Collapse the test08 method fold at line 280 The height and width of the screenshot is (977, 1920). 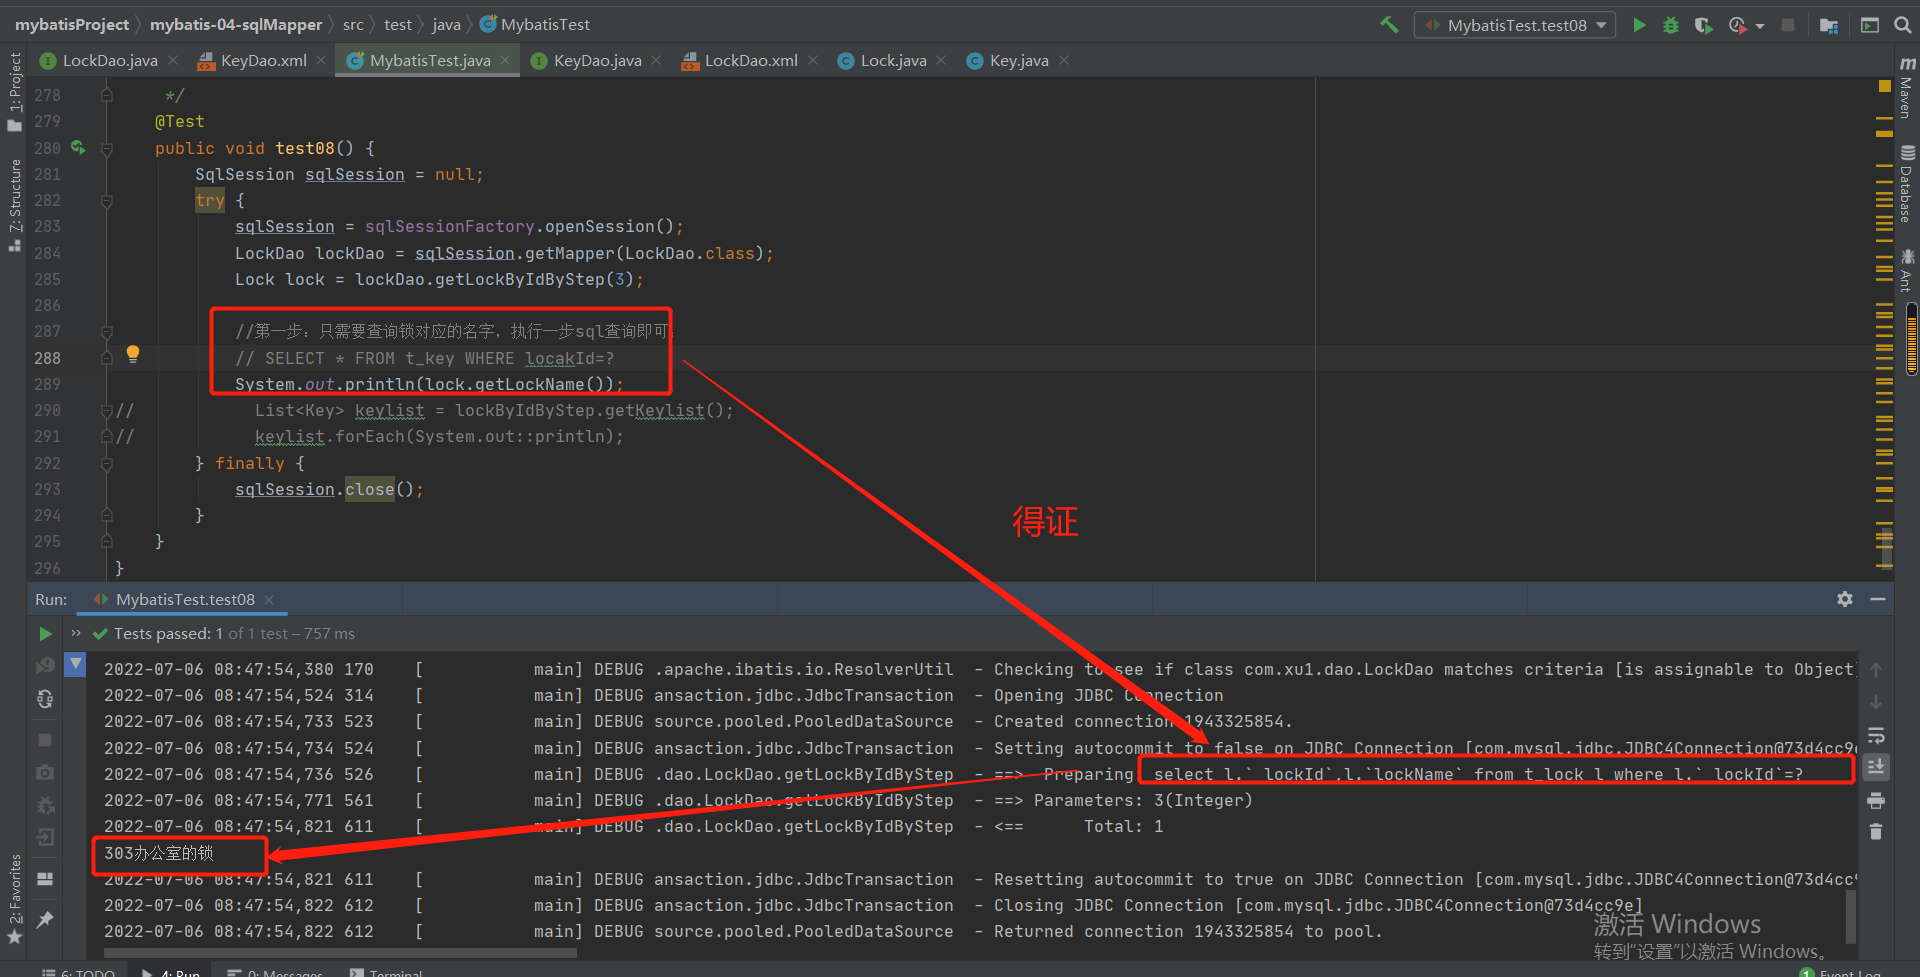[x=107, y=148]
